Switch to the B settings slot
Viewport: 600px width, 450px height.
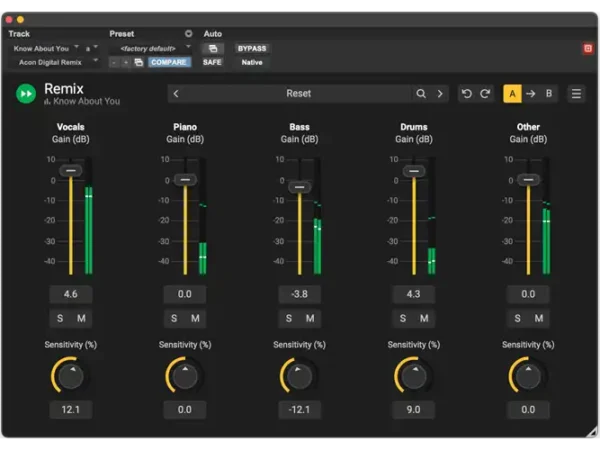click(549, 94)
